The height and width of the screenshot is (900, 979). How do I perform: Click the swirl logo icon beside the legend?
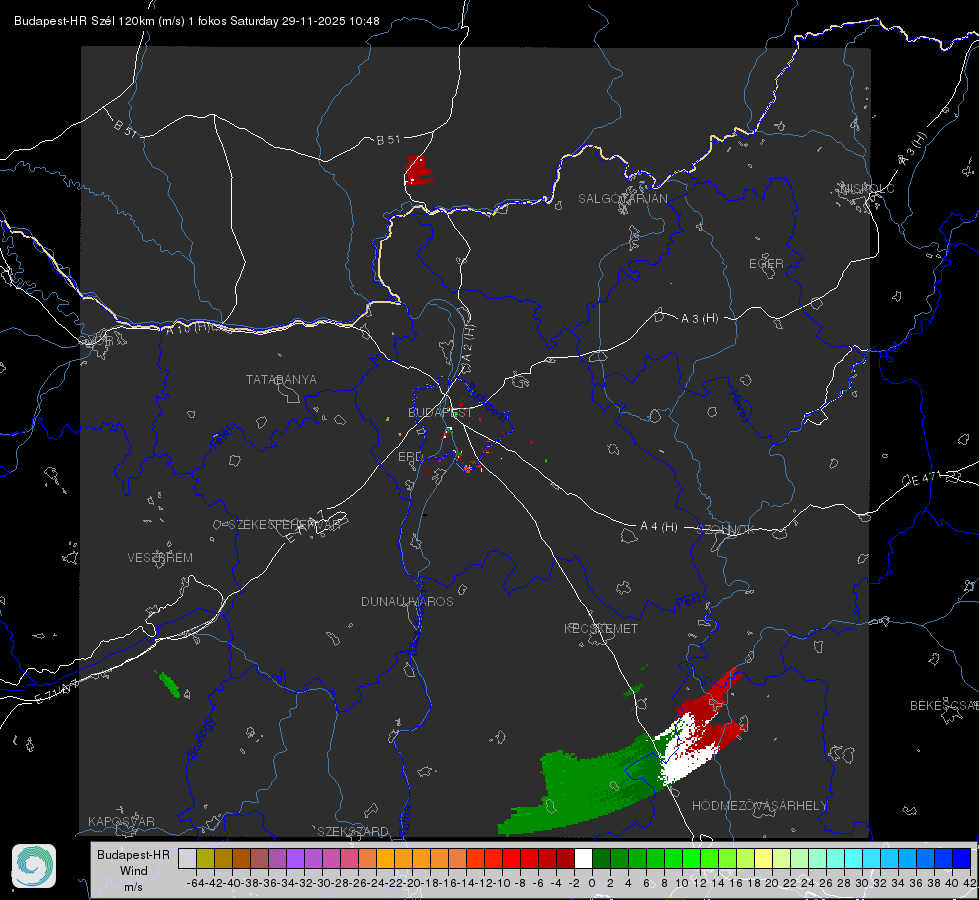point(34,866)
